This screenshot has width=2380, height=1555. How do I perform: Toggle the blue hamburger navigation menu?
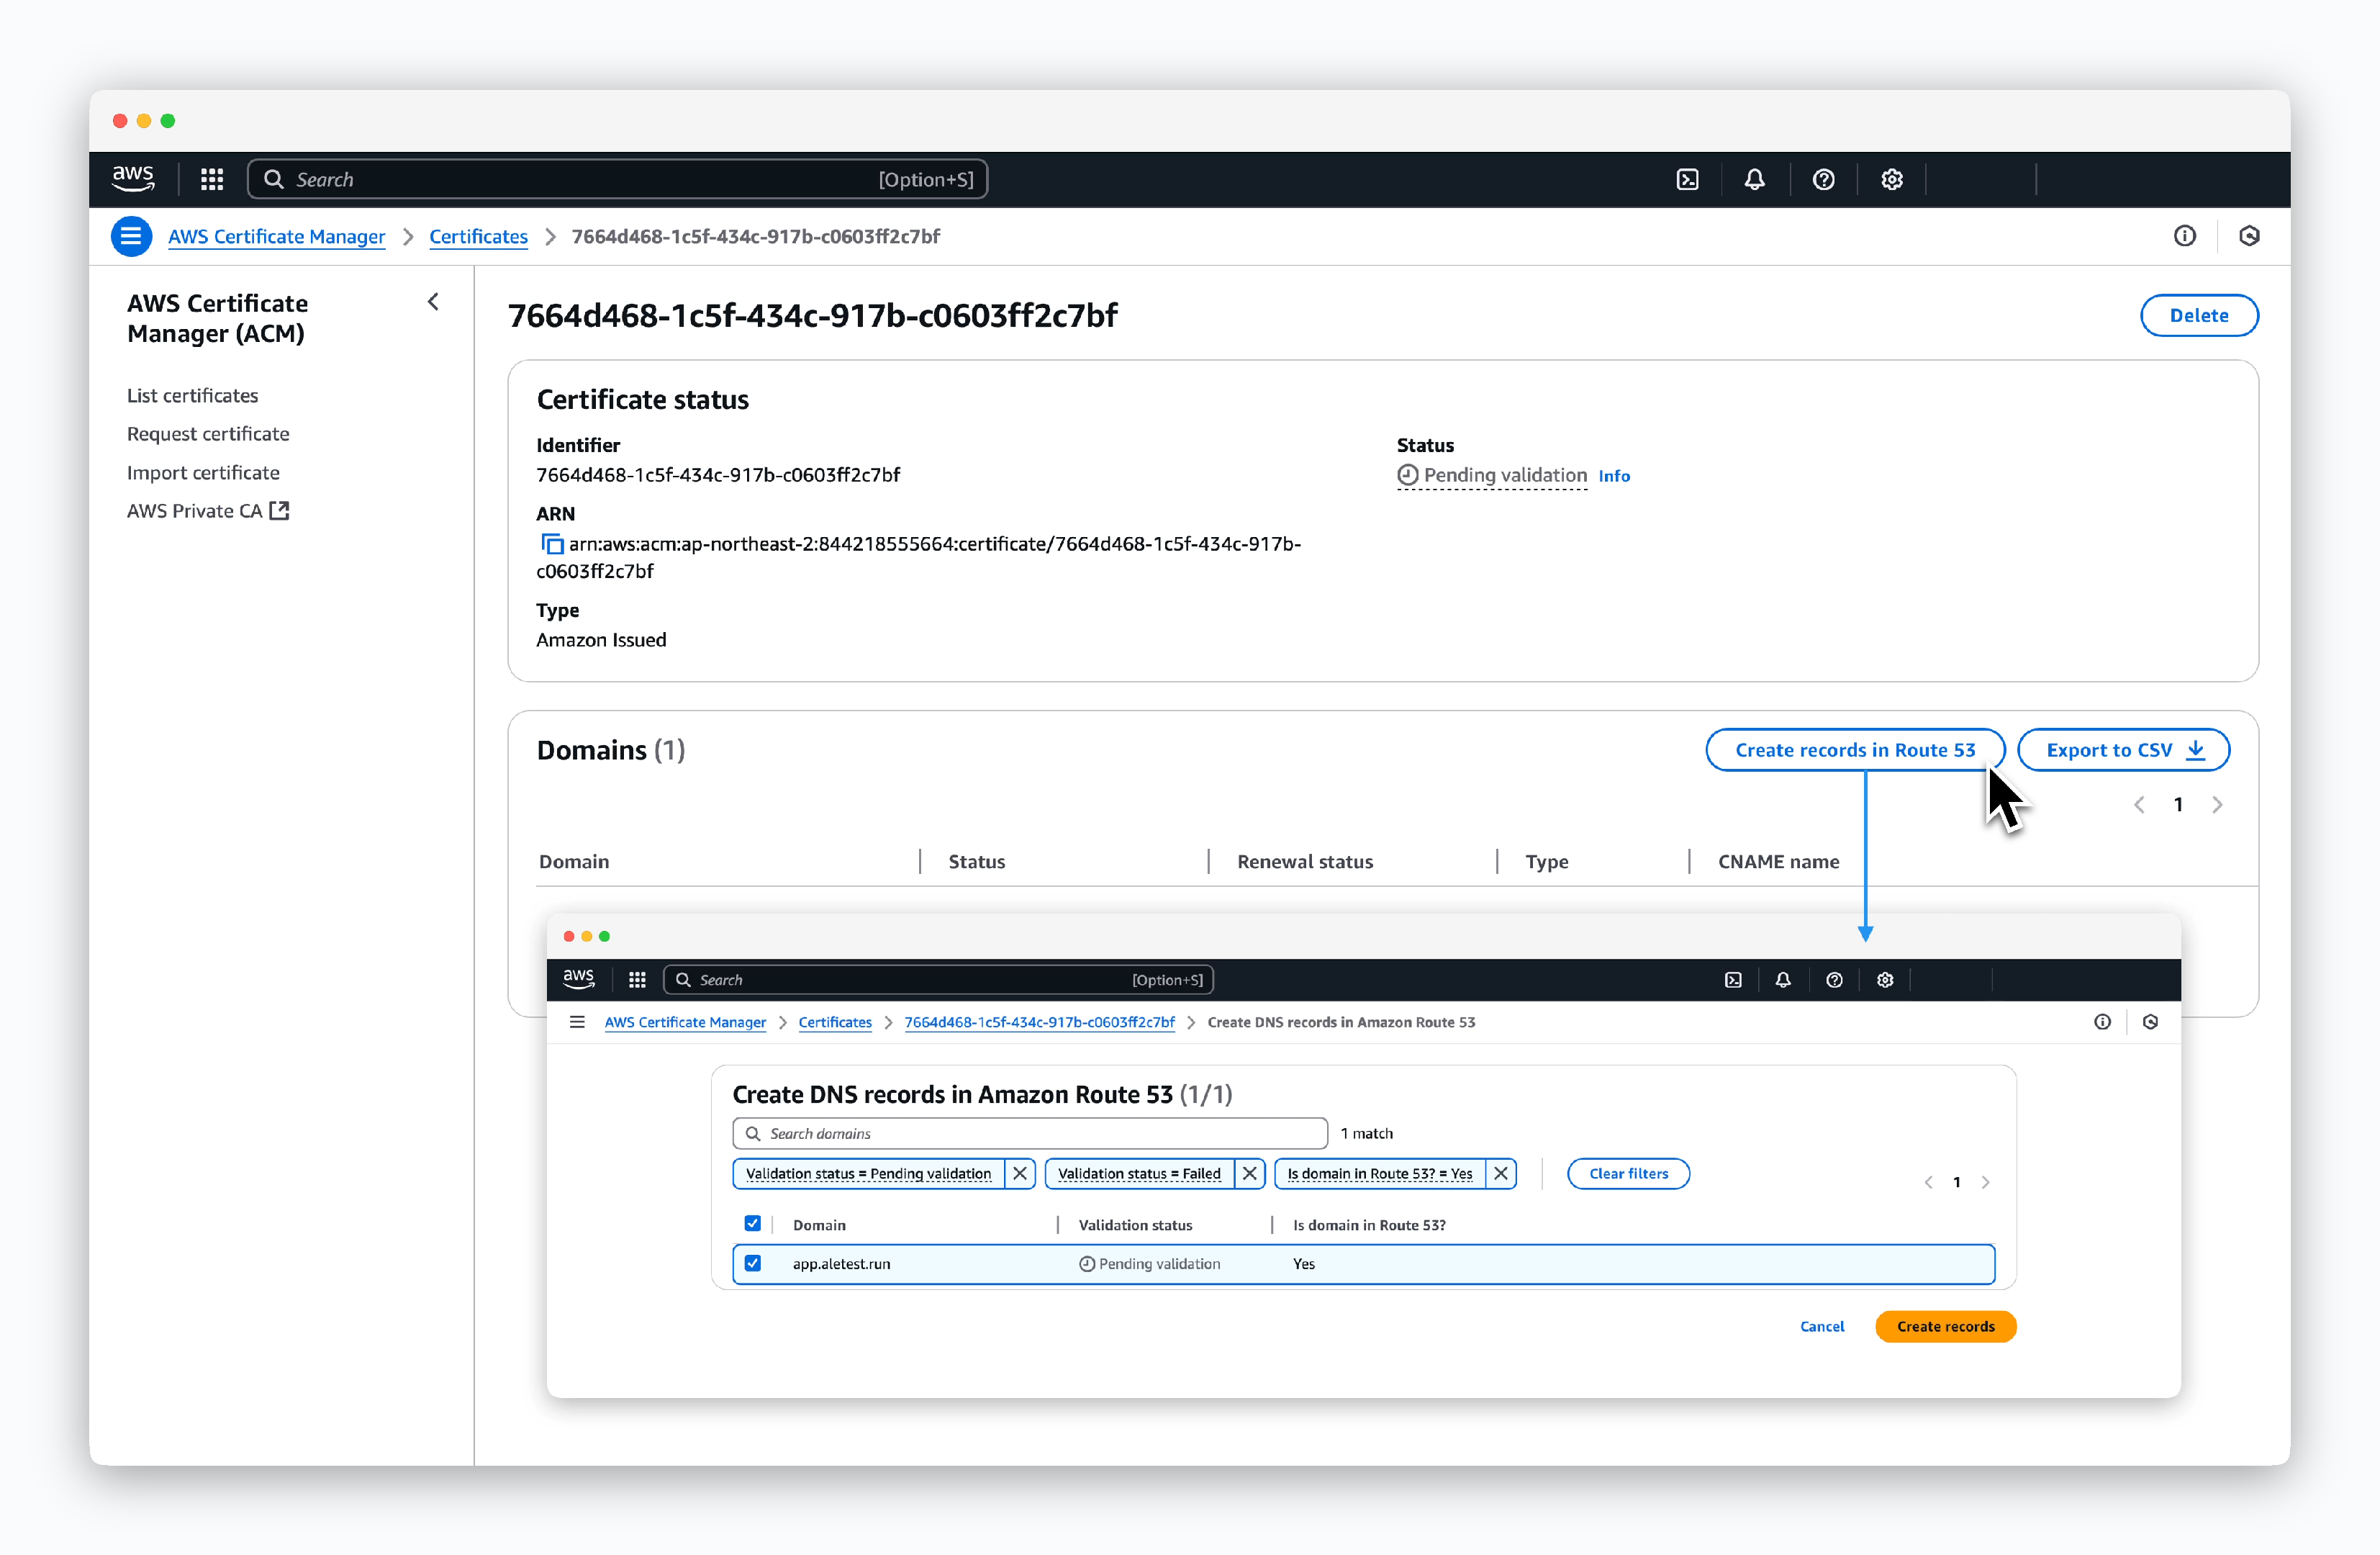(131, 236)
